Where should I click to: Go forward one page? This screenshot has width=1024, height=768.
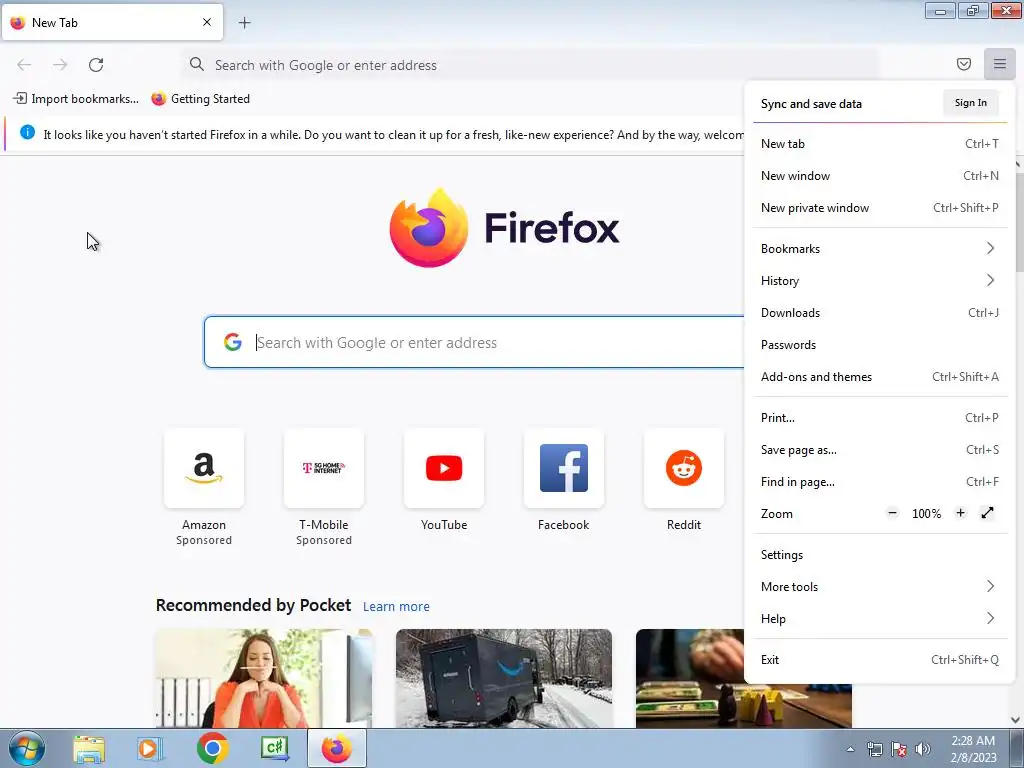coord(60,65)
